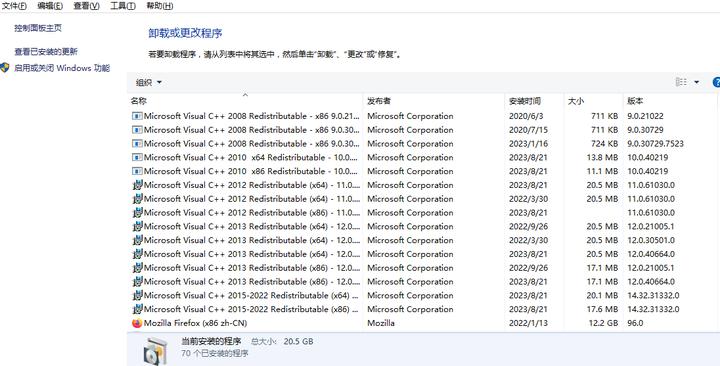Open the view options dropdown arrow
This screenshot has width=720, height=366.
(x=697, y=82)
